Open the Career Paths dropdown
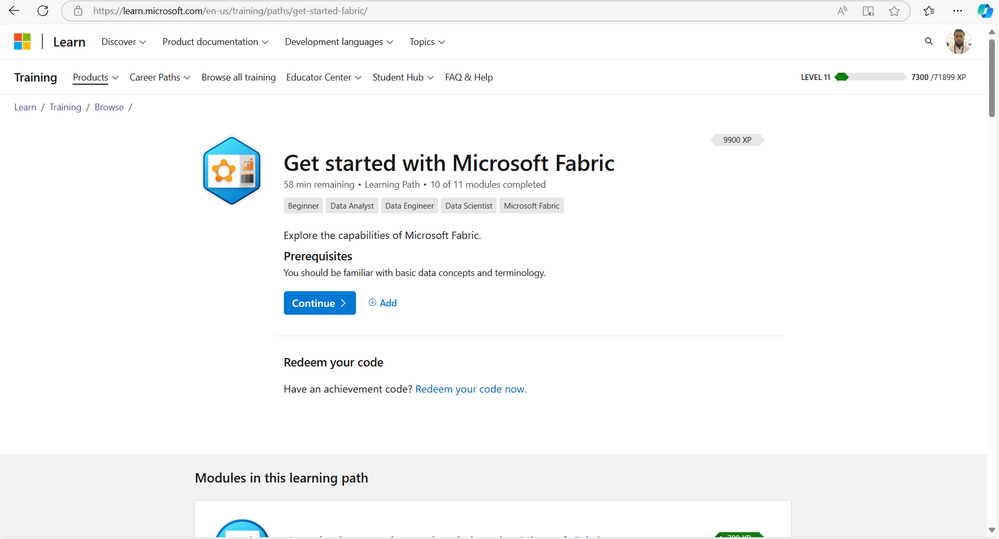This screenshot has width=999, height=539. point(159,77)
